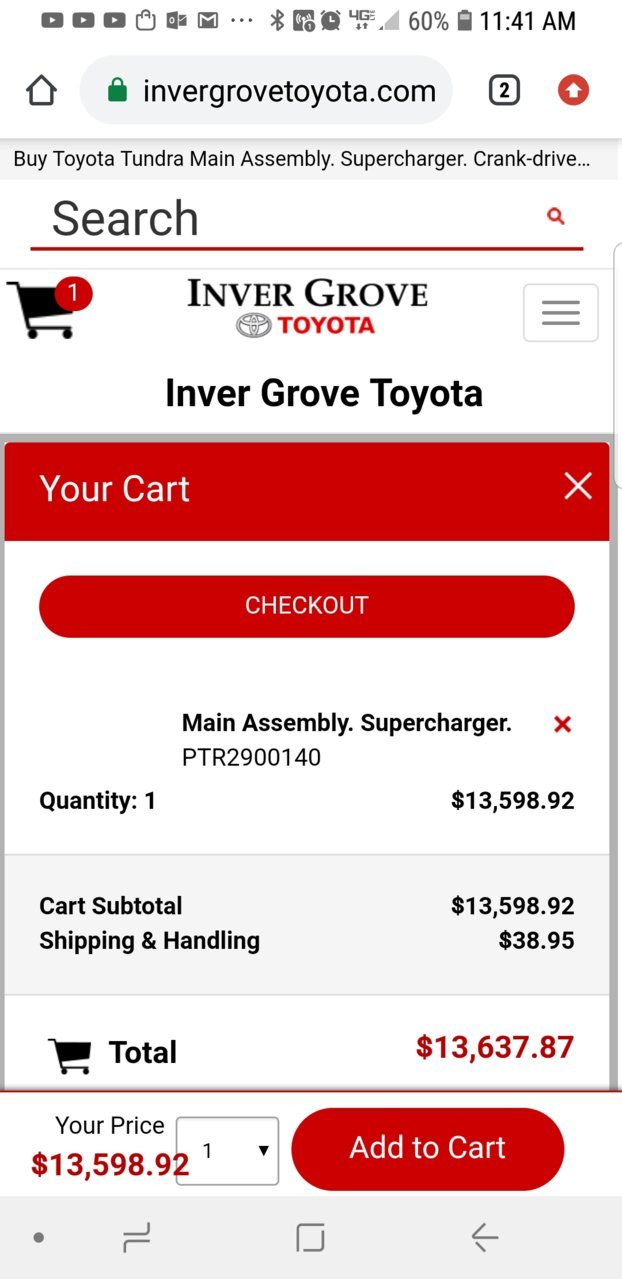The height and width of the screenshot is (1279, 622).
Task: Open the shopping cart icon with badge
Action: click(x=48, y=308)
